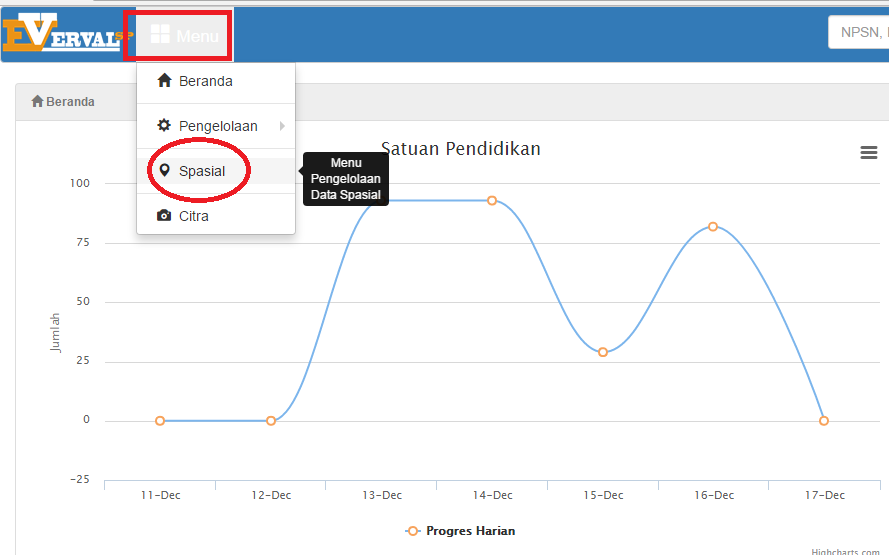The height and width of the screenshot is (555, 889).
Task: Click the 75 y-axis label
Action: 83,242
